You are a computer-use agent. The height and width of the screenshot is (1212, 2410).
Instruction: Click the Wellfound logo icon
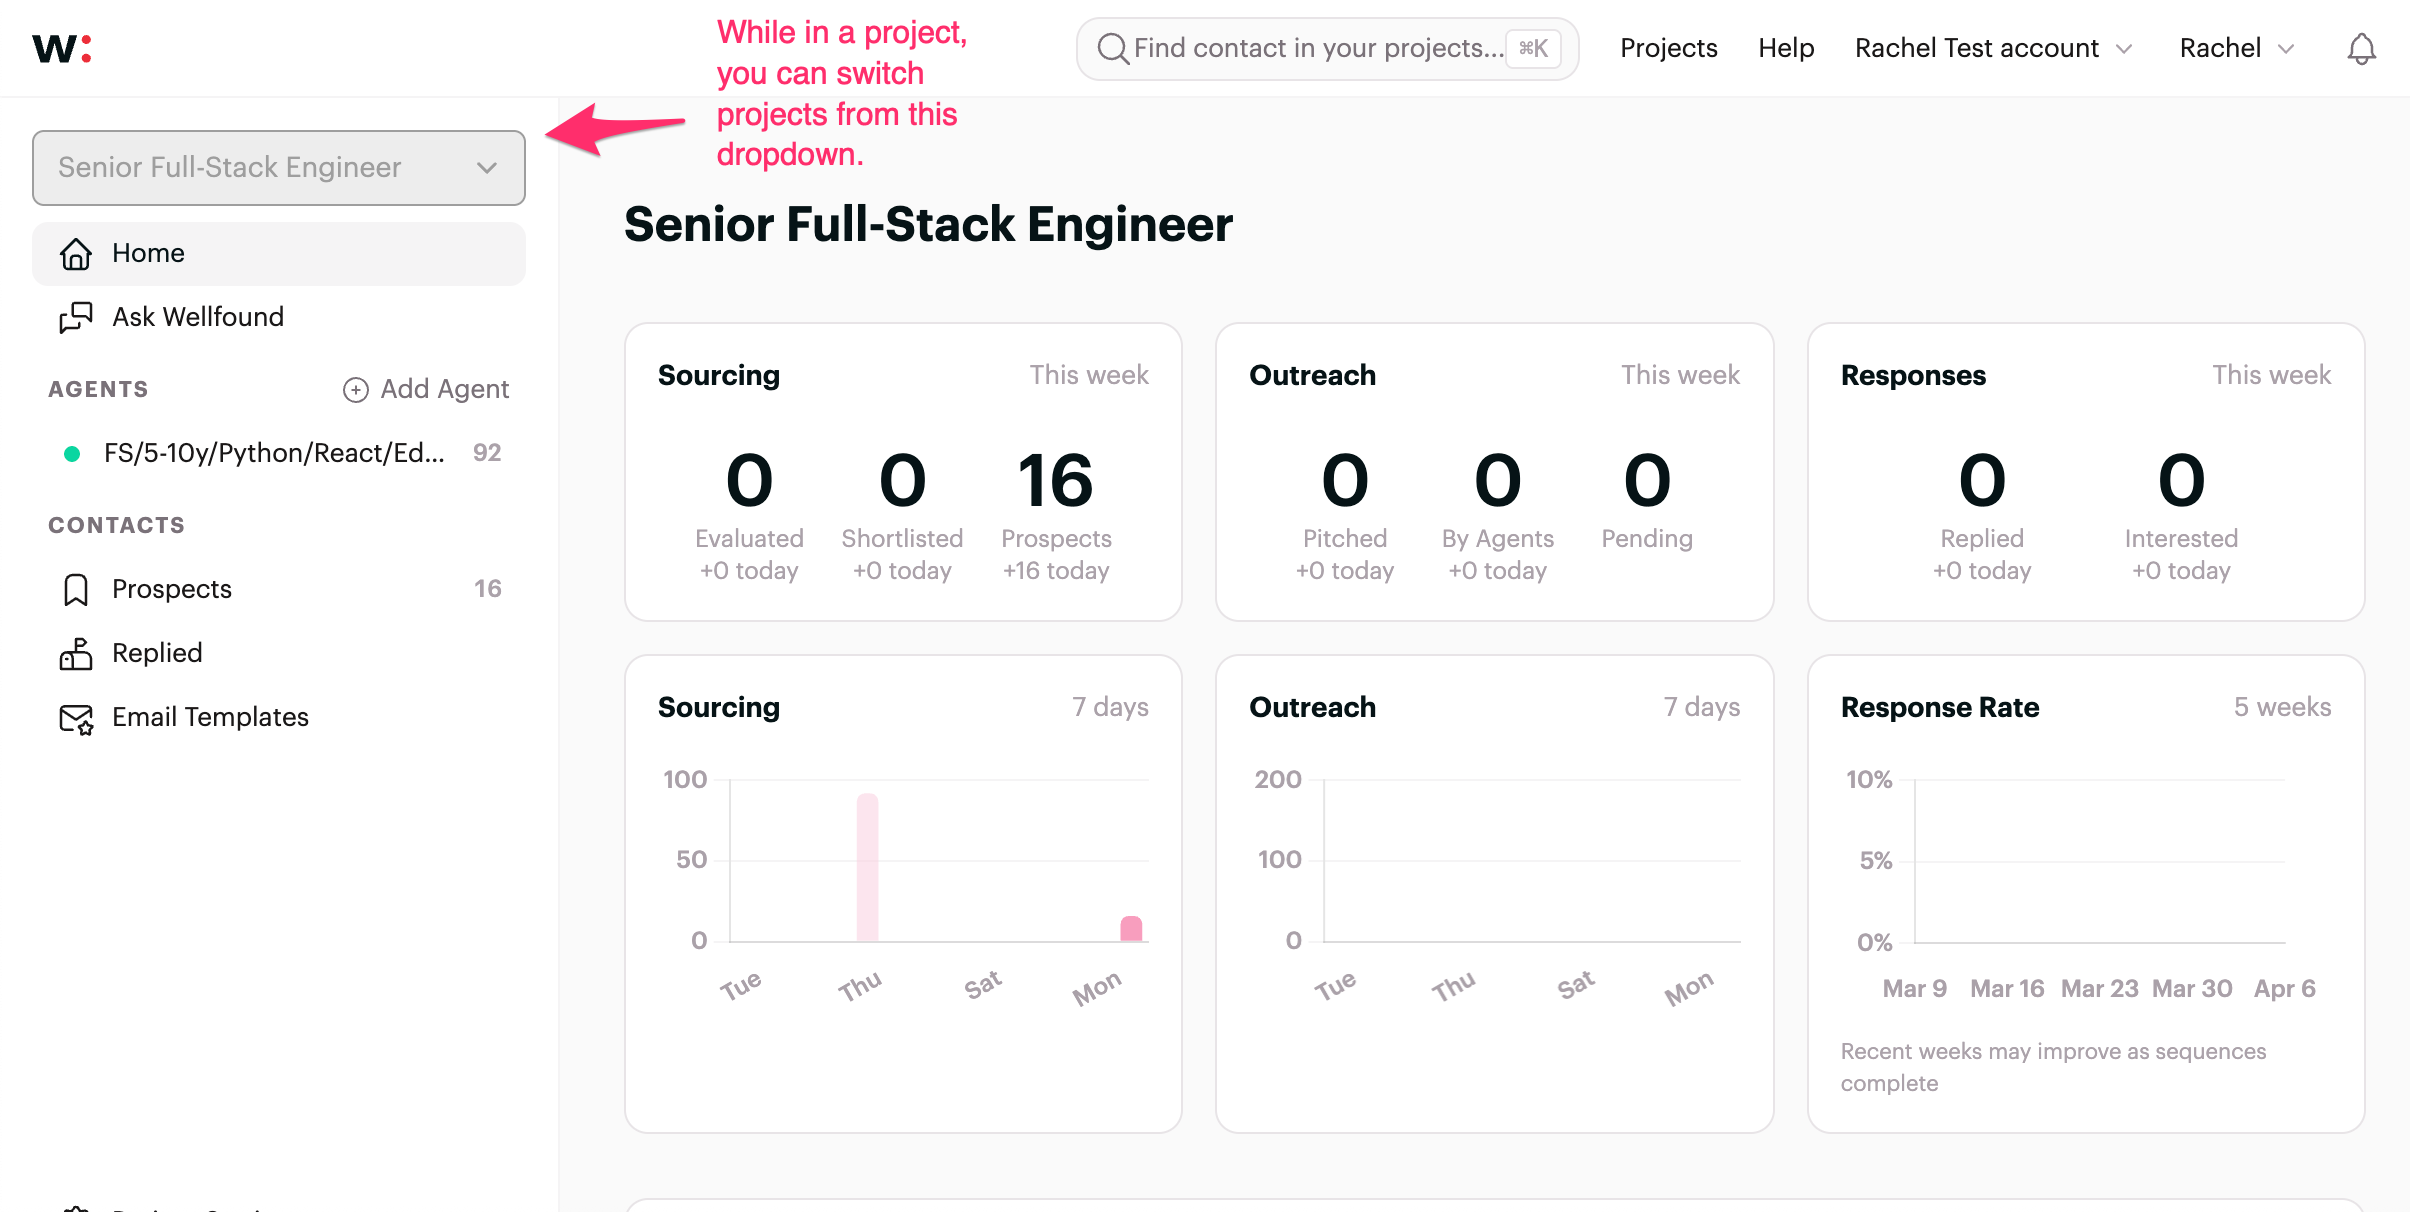pyautogui.click(x=62, y=48)
